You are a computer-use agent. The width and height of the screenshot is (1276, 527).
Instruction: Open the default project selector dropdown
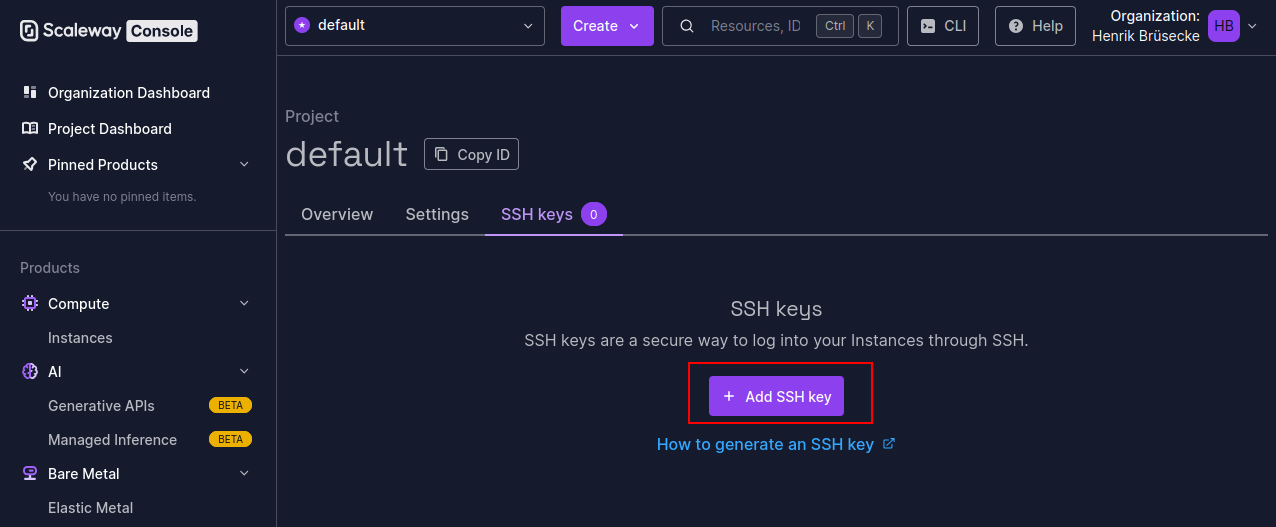point(415,26)
